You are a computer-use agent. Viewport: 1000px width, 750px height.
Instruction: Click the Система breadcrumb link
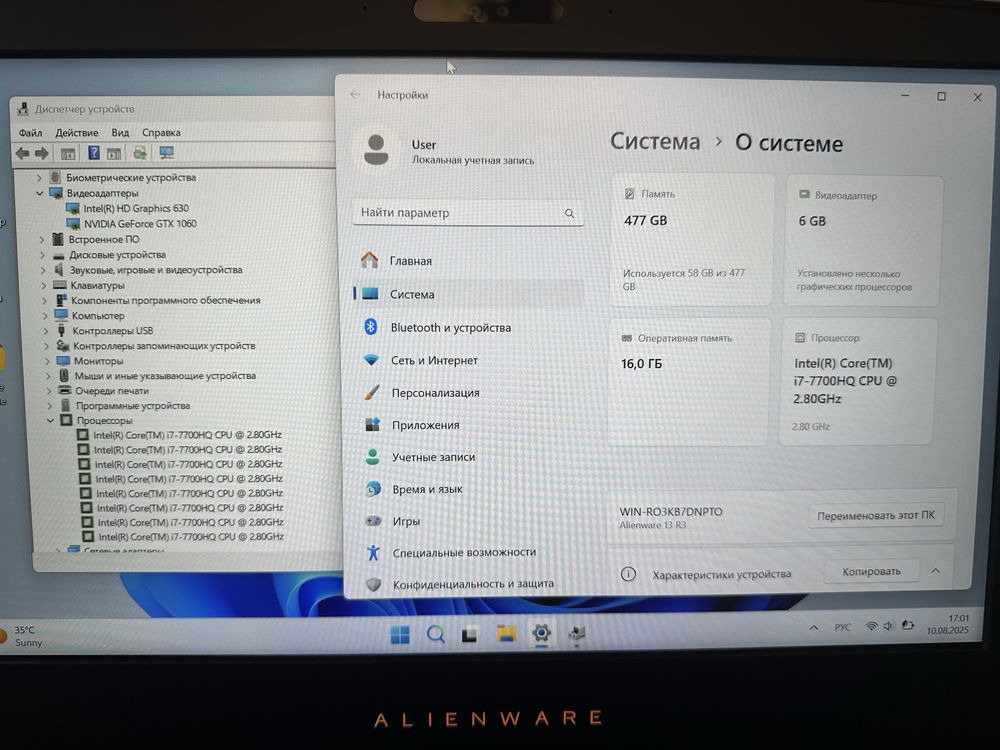(x=655, y=142)
